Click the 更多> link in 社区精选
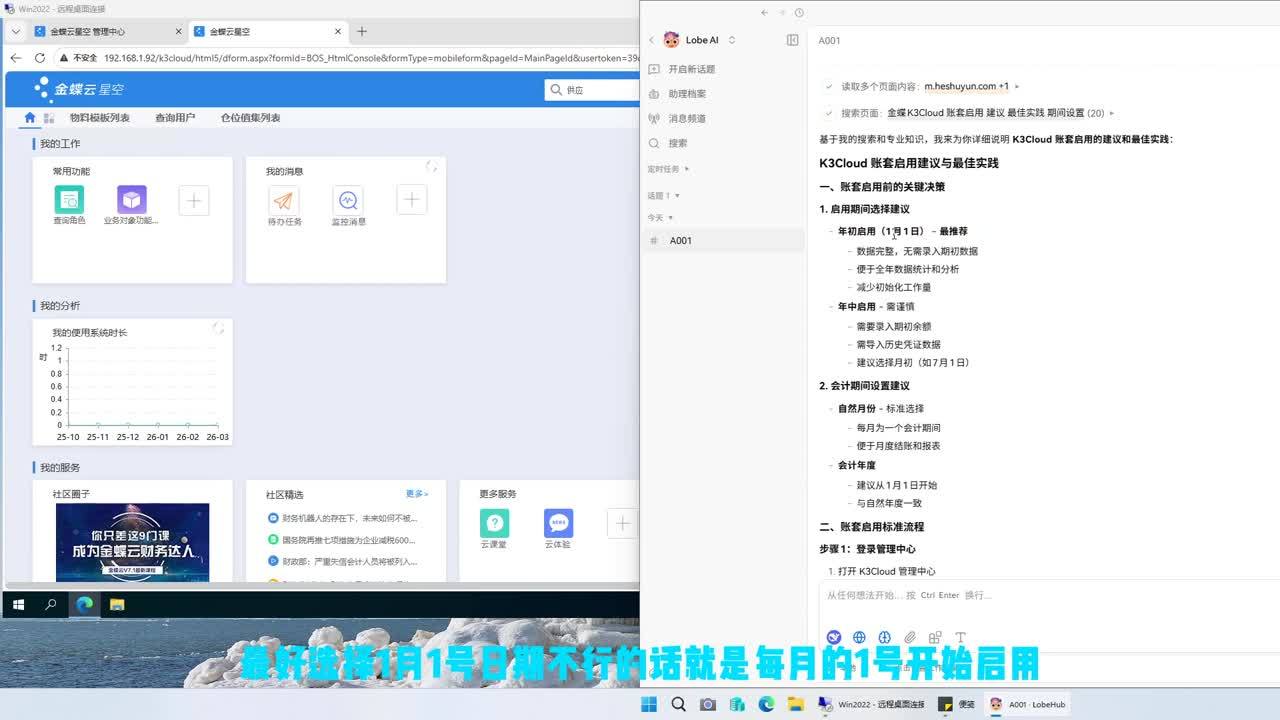 click(417, 494)
